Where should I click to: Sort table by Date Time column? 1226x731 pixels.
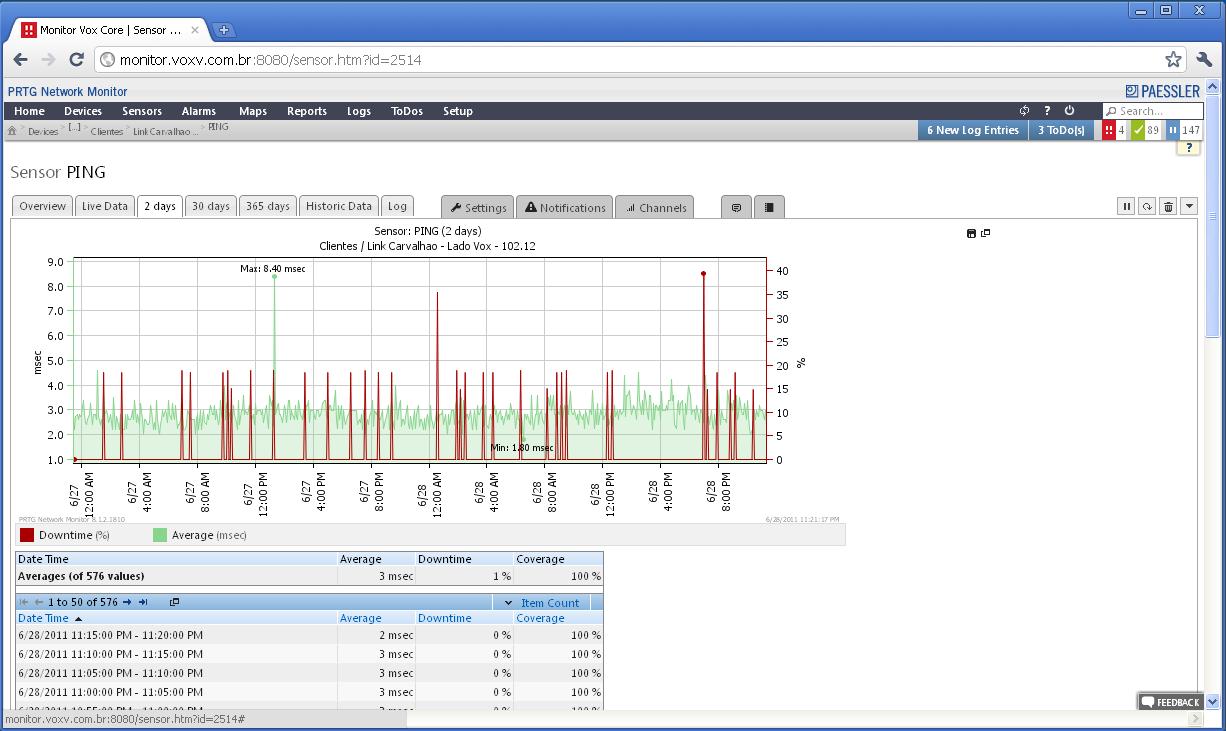pos(44,618)
